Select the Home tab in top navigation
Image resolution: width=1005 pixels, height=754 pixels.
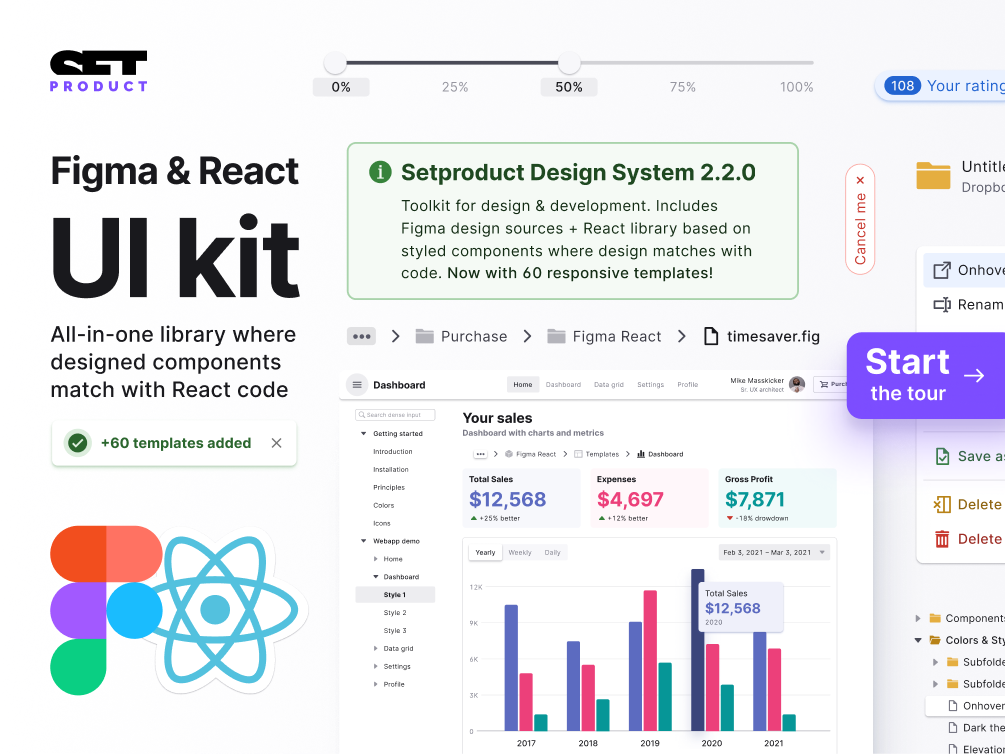point(523,385)
